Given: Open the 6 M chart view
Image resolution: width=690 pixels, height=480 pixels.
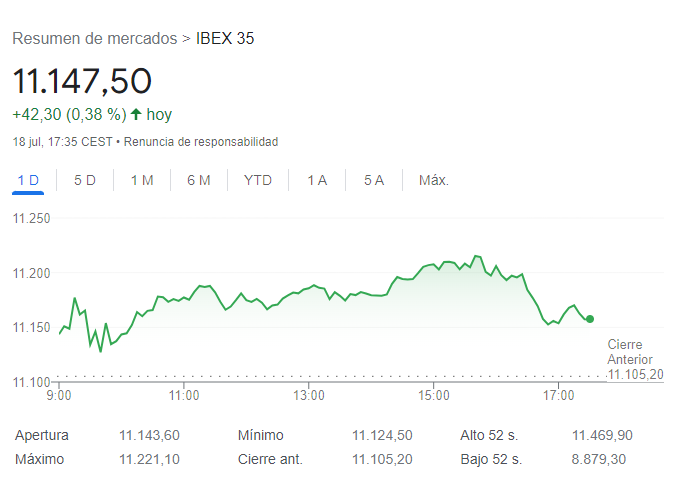Looking at the screenshot, I should pyautogui.click(x=198, y=180).
